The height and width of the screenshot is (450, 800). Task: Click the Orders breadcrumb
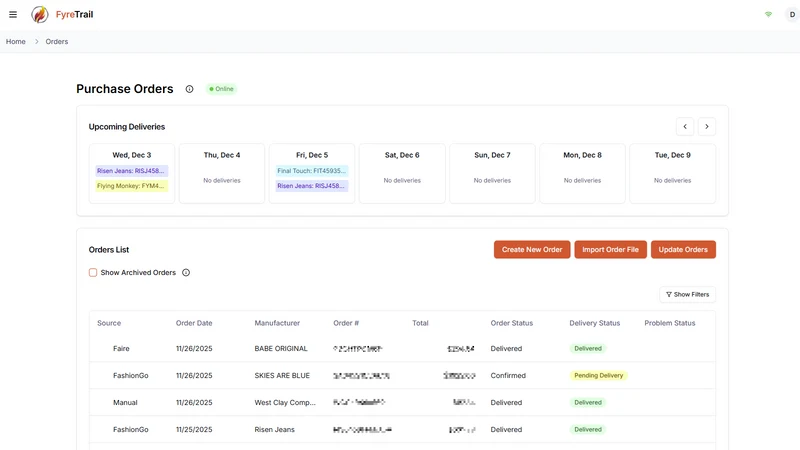coord(57,41)
